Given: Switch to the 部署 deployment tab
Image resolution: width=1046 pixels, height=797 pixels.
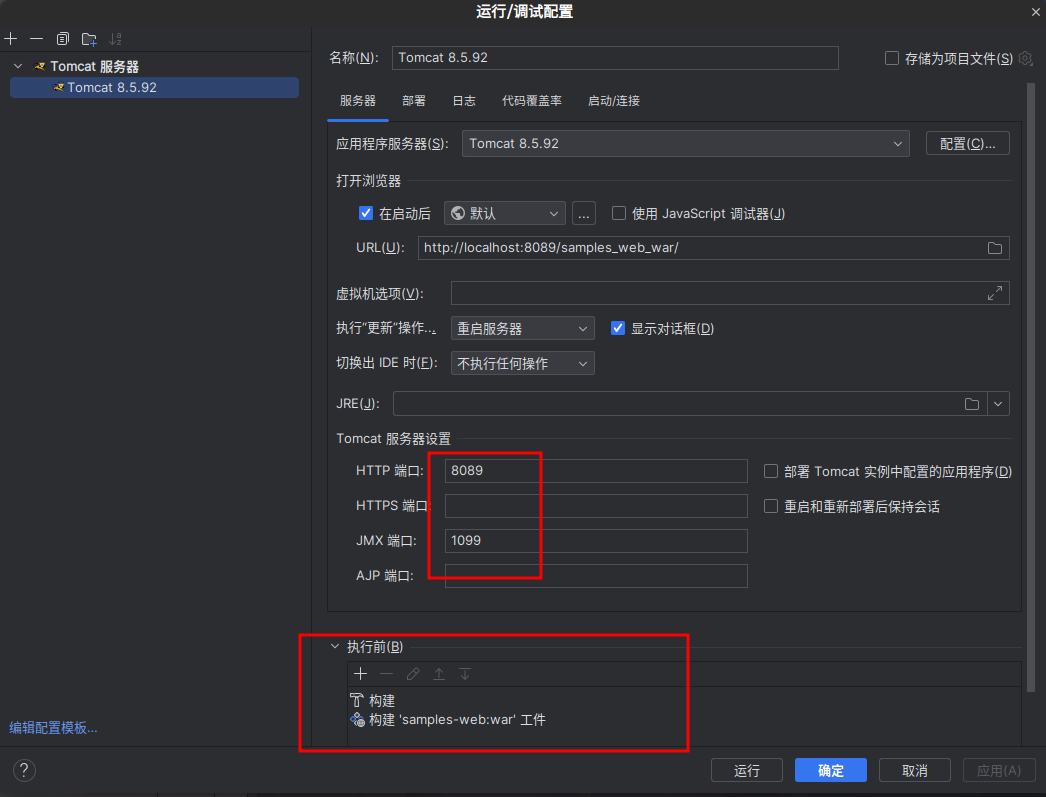Looking at the screenshot, I should [x=414, y=101].
